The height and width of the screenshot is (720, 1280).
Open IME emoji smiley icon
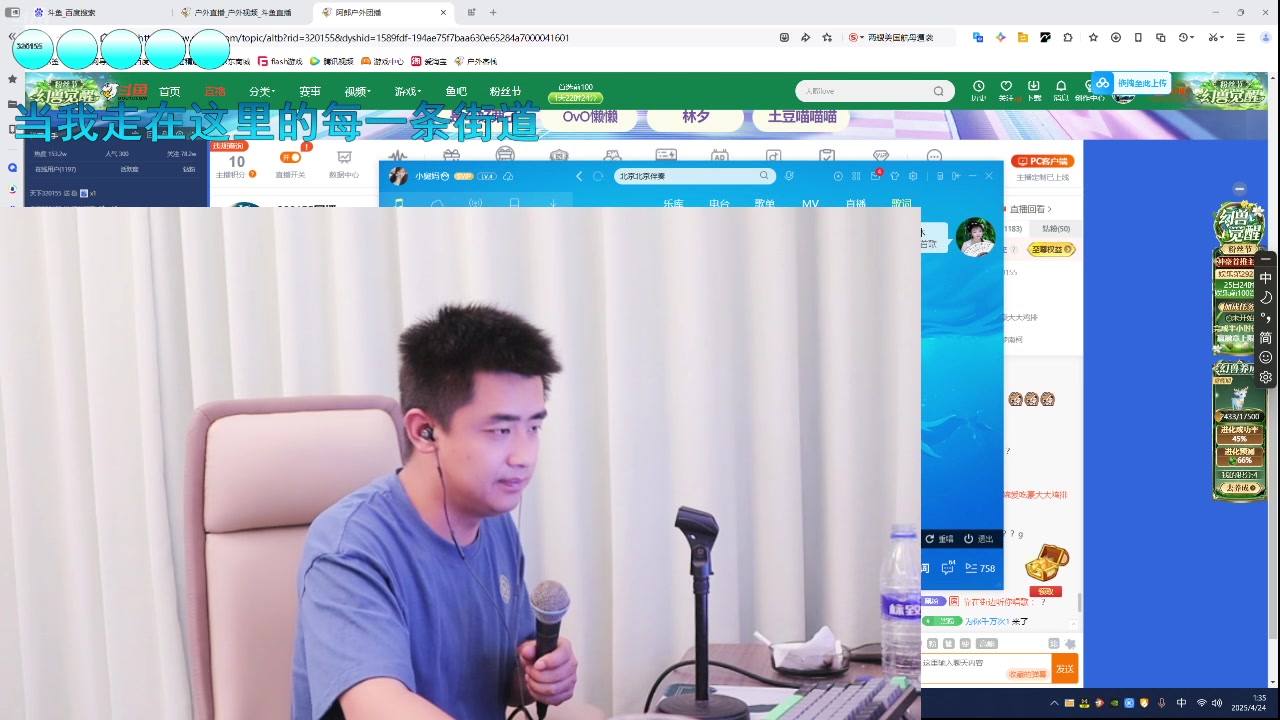1266,357
